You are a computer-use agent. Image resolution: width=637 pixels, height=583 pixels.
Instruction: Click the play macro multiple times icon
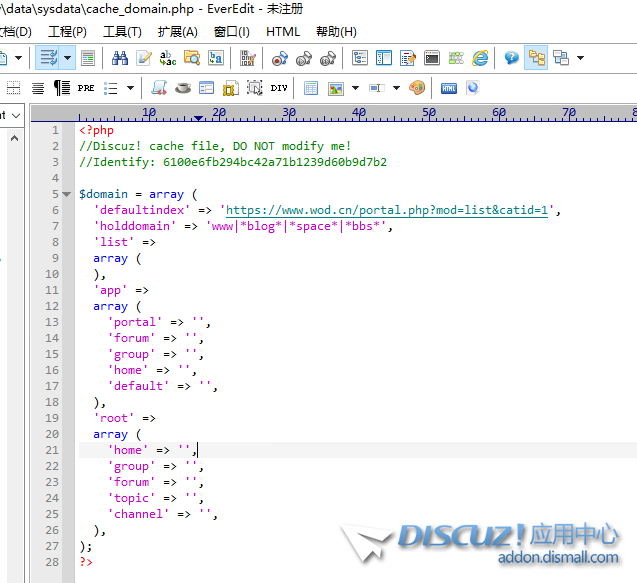coord(328,58)
